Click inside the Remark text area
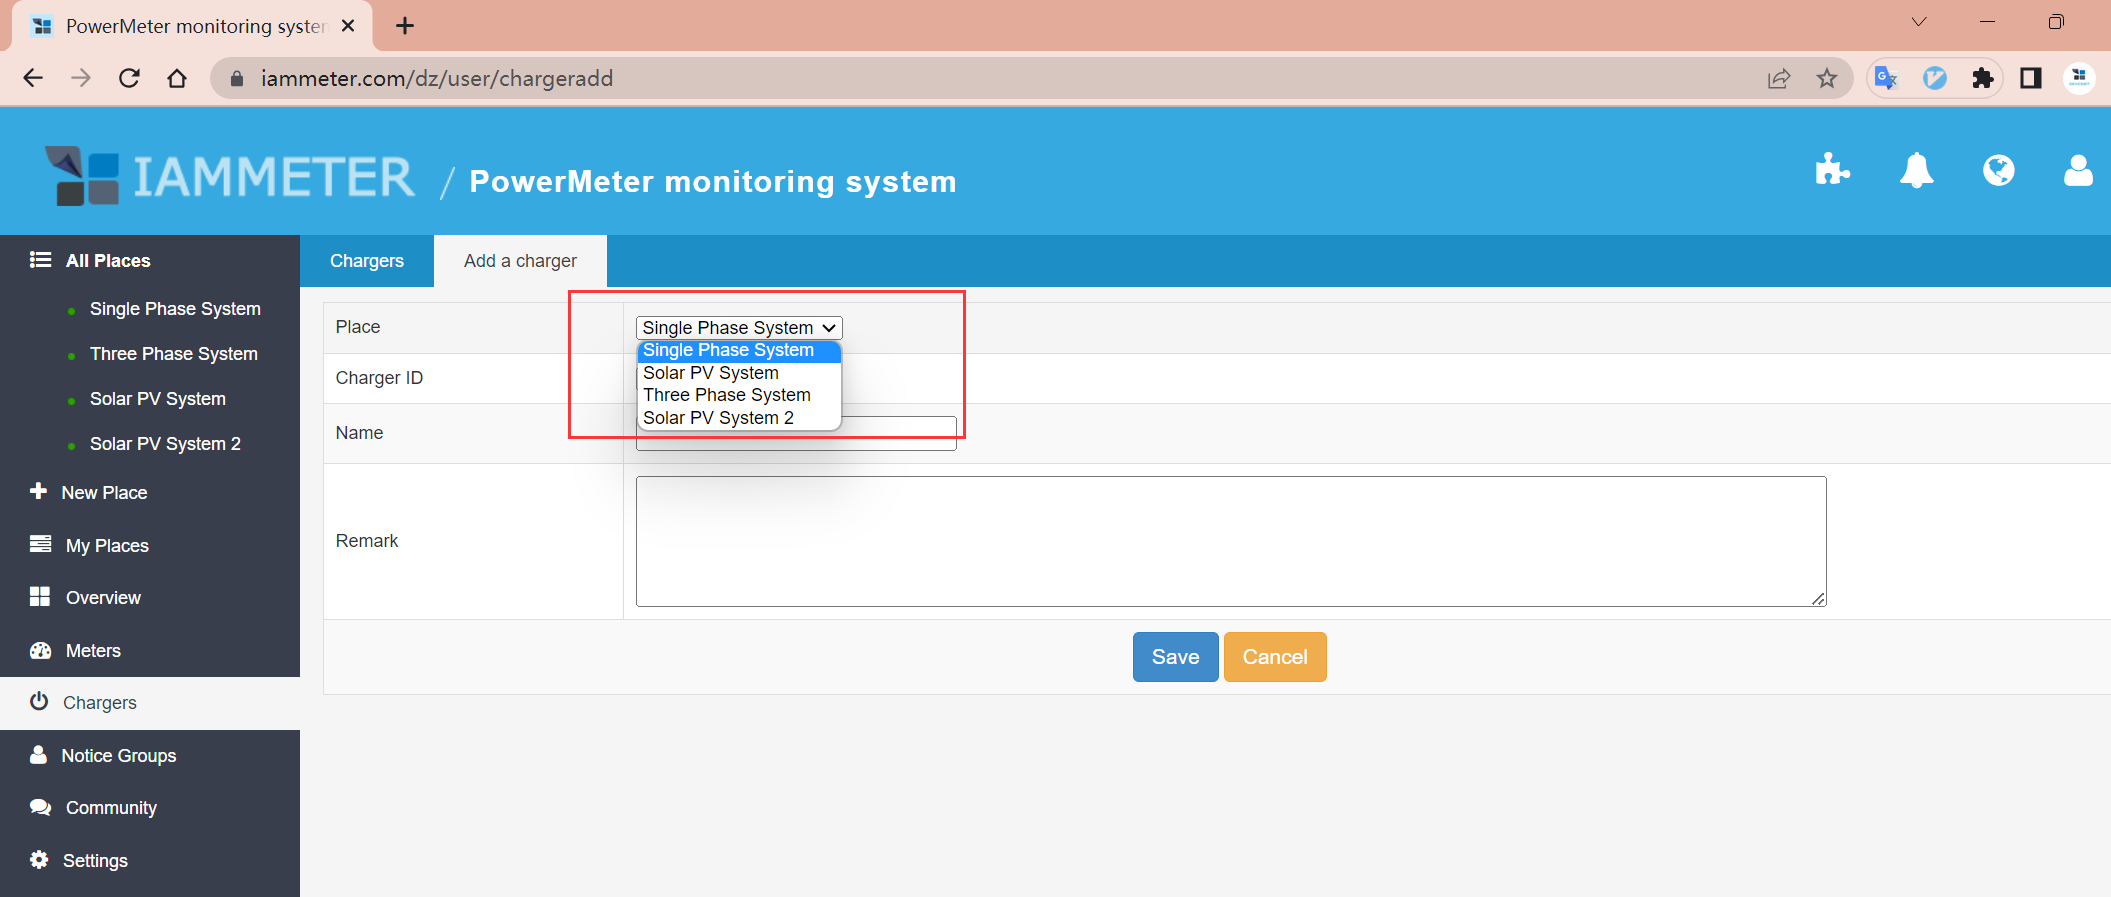Image resolution: width=2111 pixels, height=897 pixels. [x=1230, y=541]
